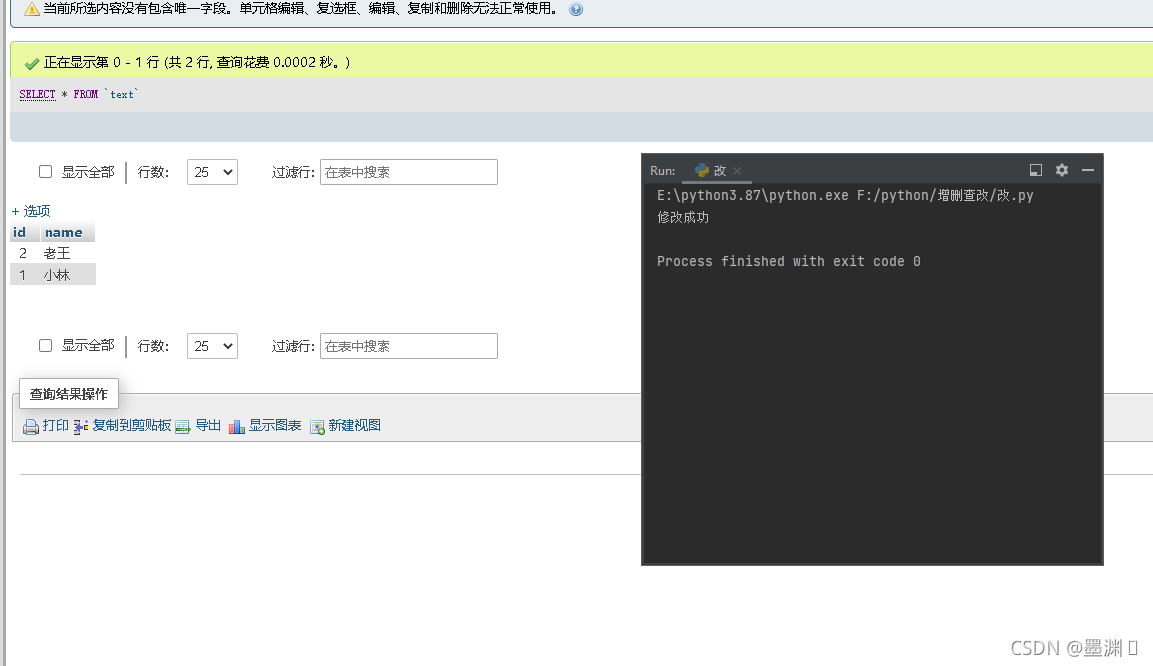Image resolution: width=1153 pixels, height=666 pixels.
Task: Click the blue help icon in the warning bar
Action: (x=576, y=9)
